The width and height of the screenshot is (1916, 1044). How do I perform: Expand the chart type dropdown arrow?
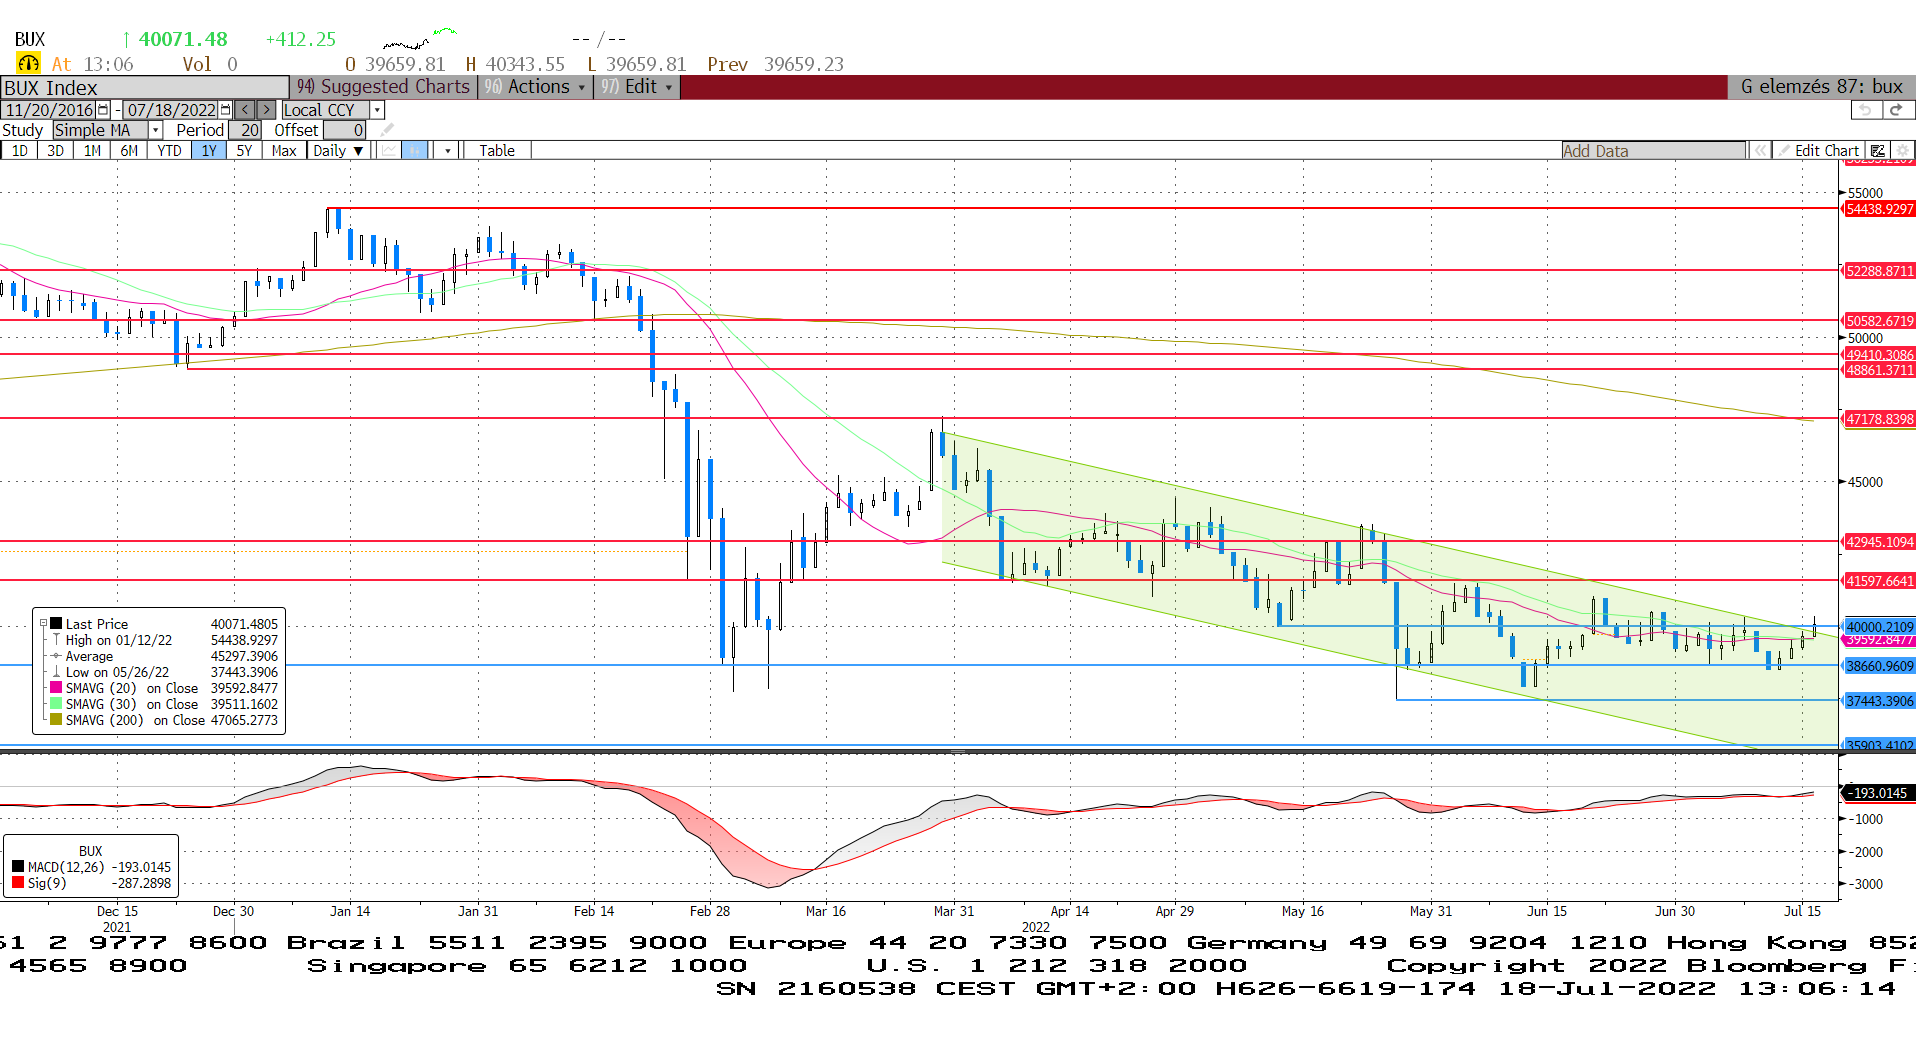click(x=447, y=151)
